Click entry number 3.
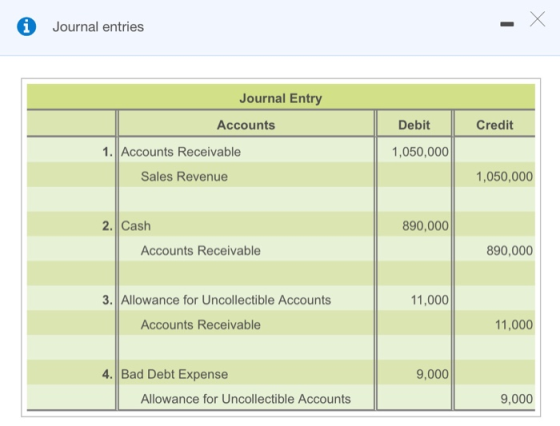The image size is (560, 426). [107, 300]
